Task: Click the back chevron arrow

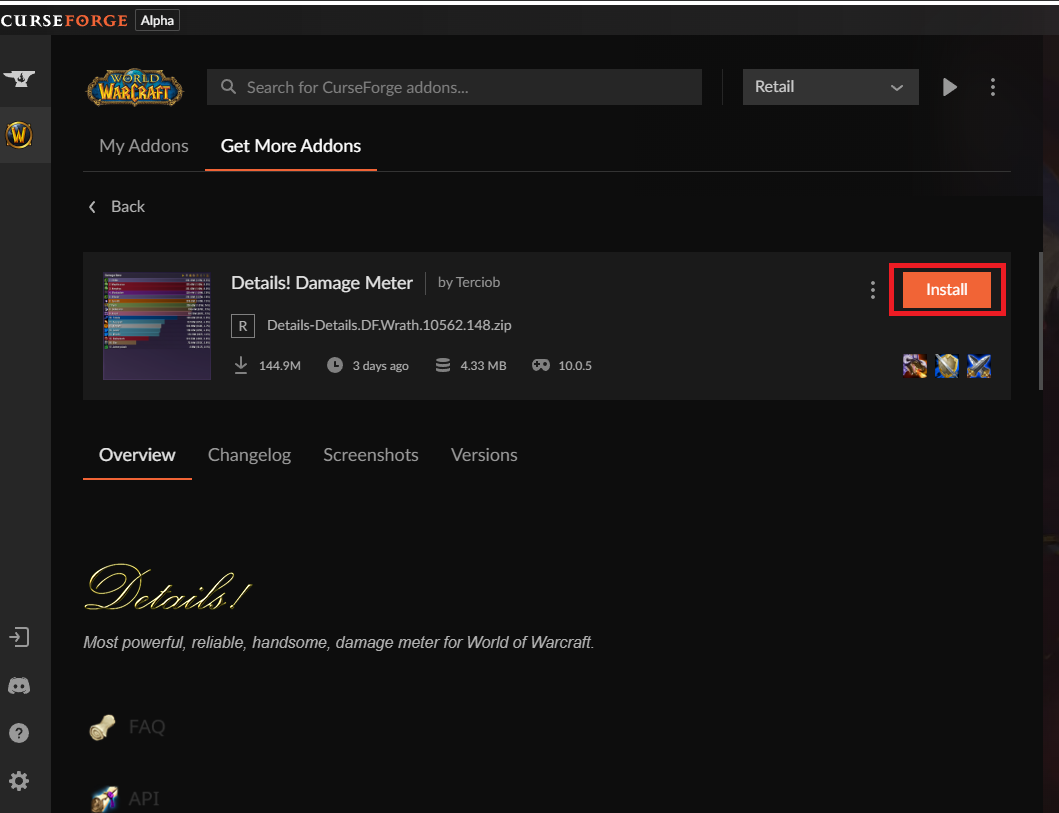Action: (x=93, y=207)
